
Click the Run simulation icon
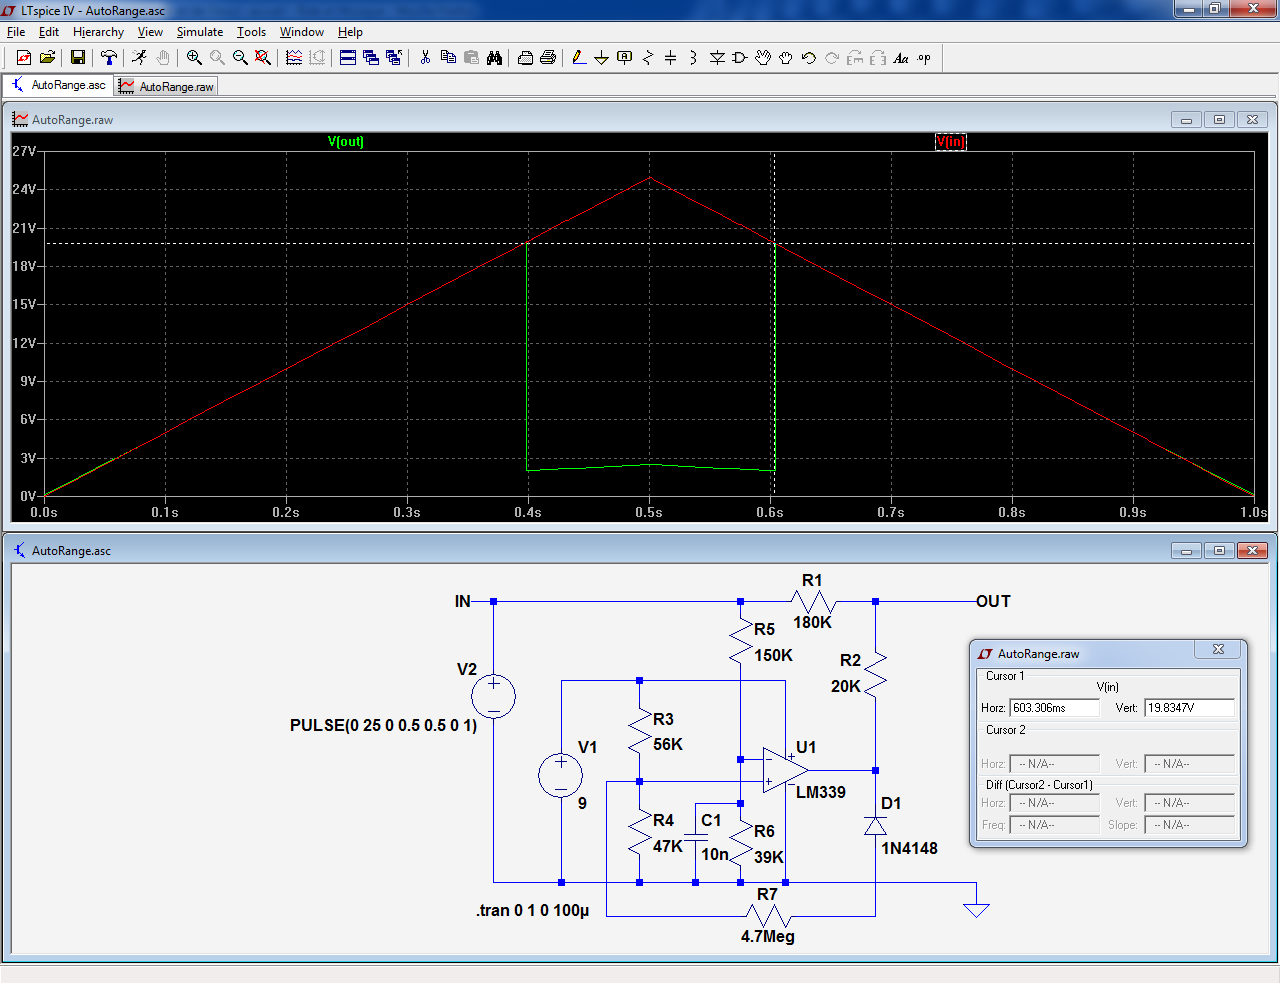pyautogui.click(x=139, y=58)
